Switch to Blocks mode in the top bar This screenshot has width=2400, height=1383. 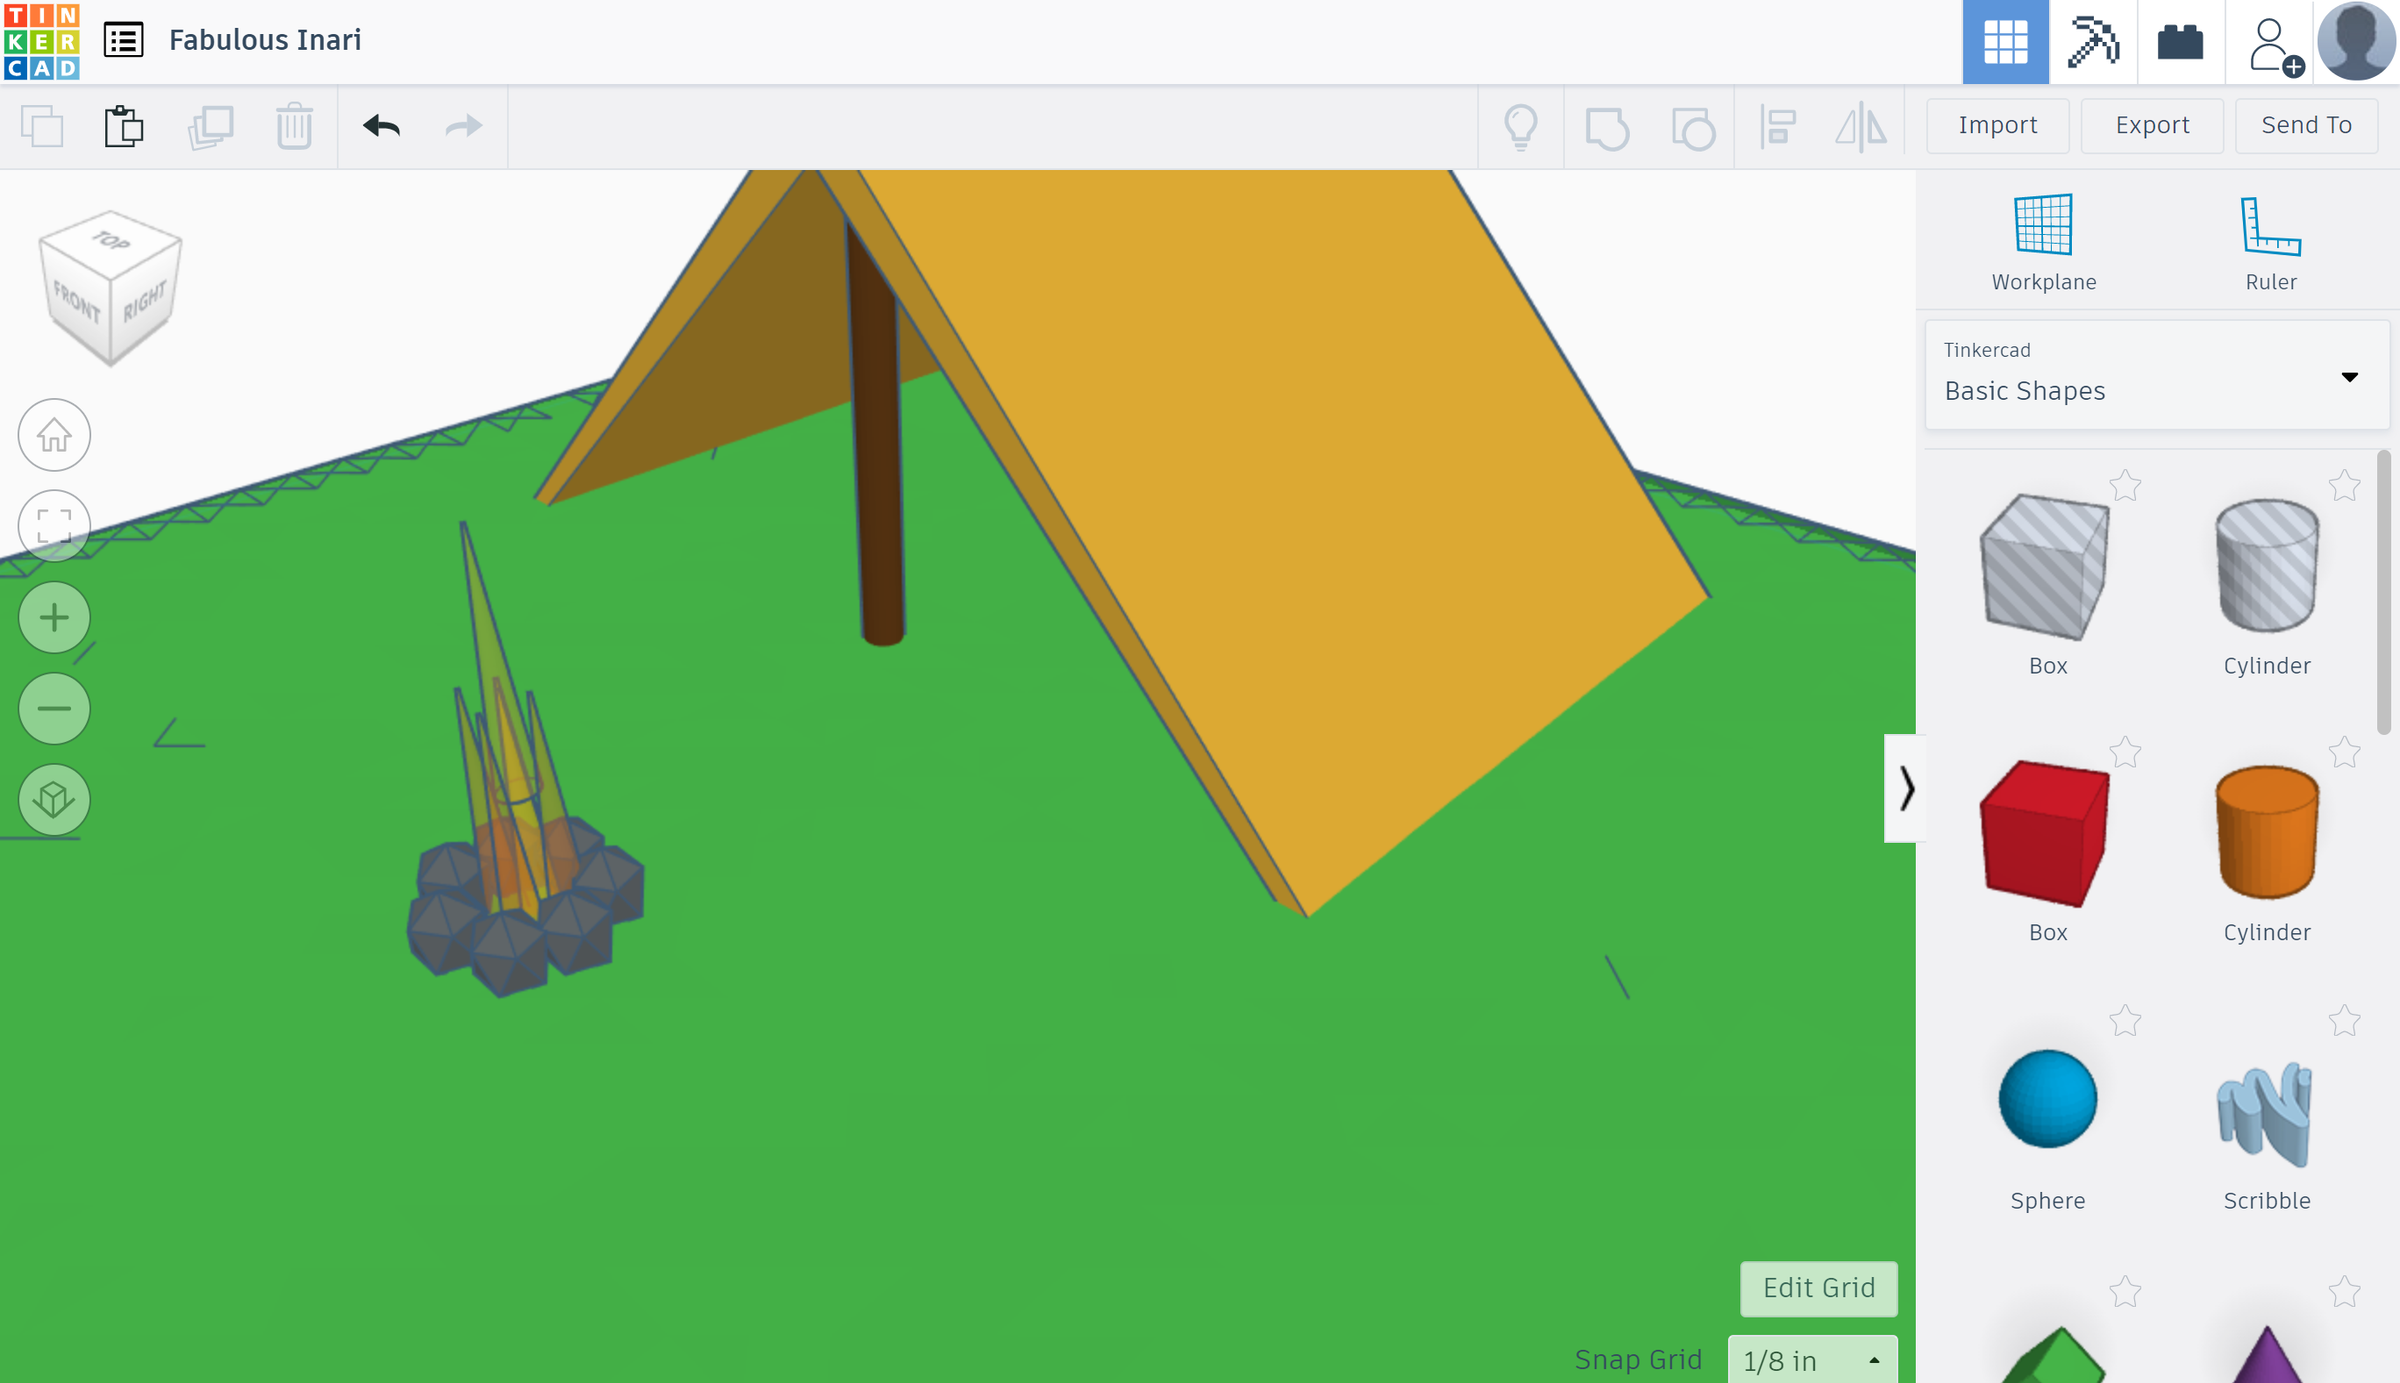2181,42
